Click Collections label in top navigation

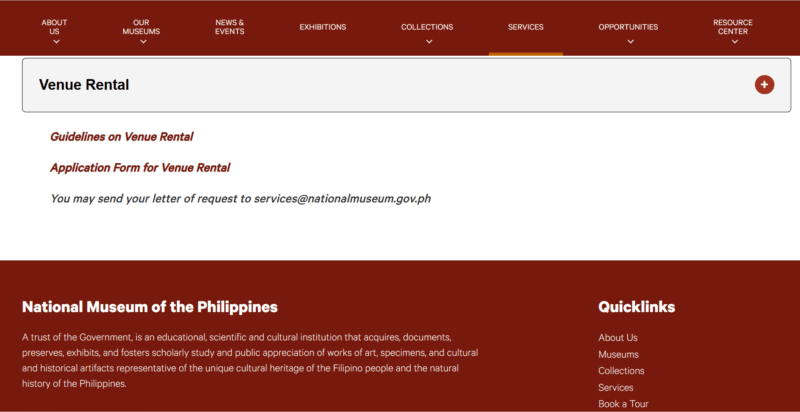427,27
